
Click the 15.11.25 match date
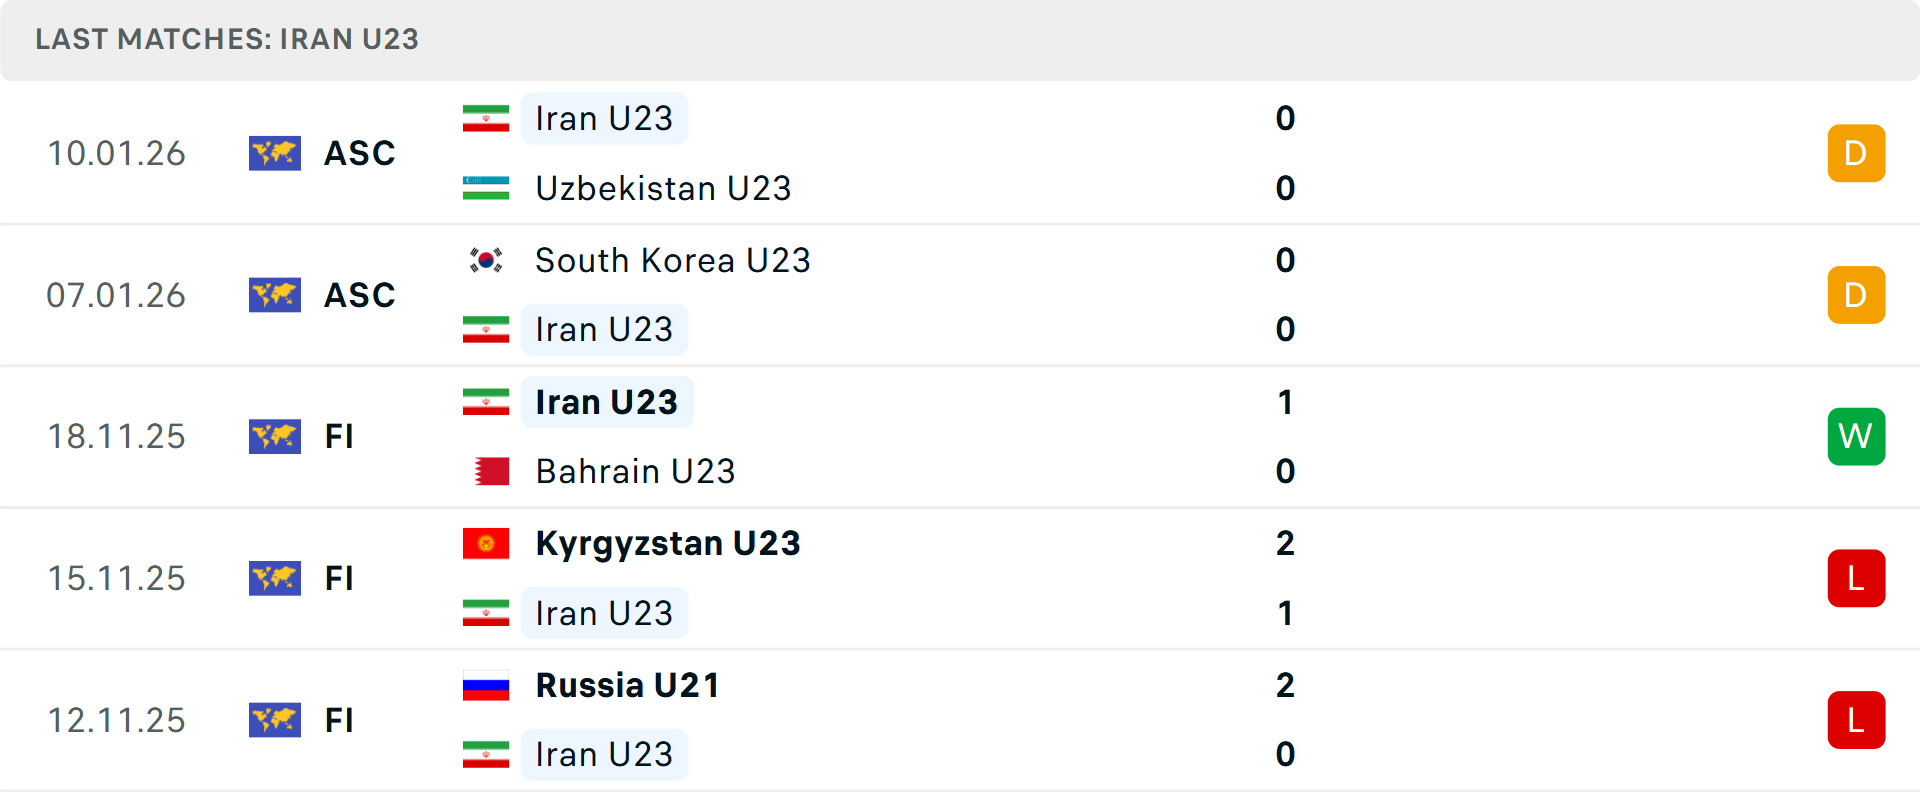click(x=117, y=578)
